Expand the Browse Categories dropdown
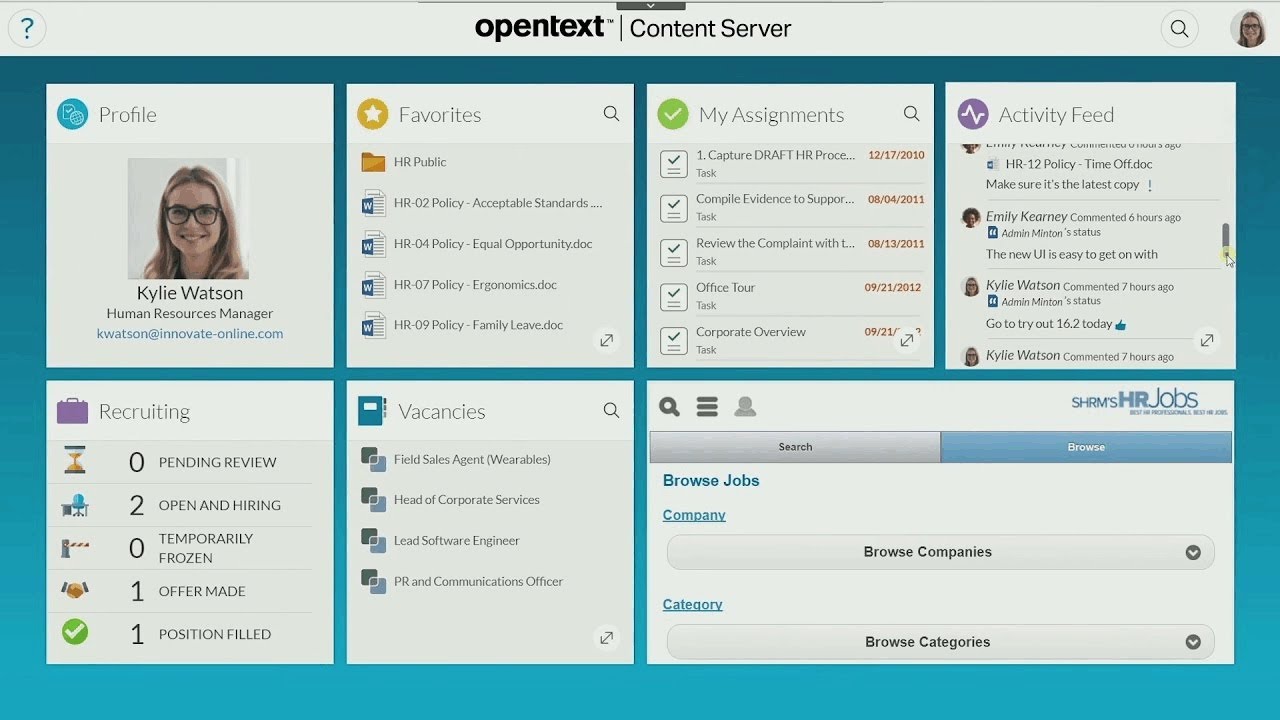 (x=941, y=642)
